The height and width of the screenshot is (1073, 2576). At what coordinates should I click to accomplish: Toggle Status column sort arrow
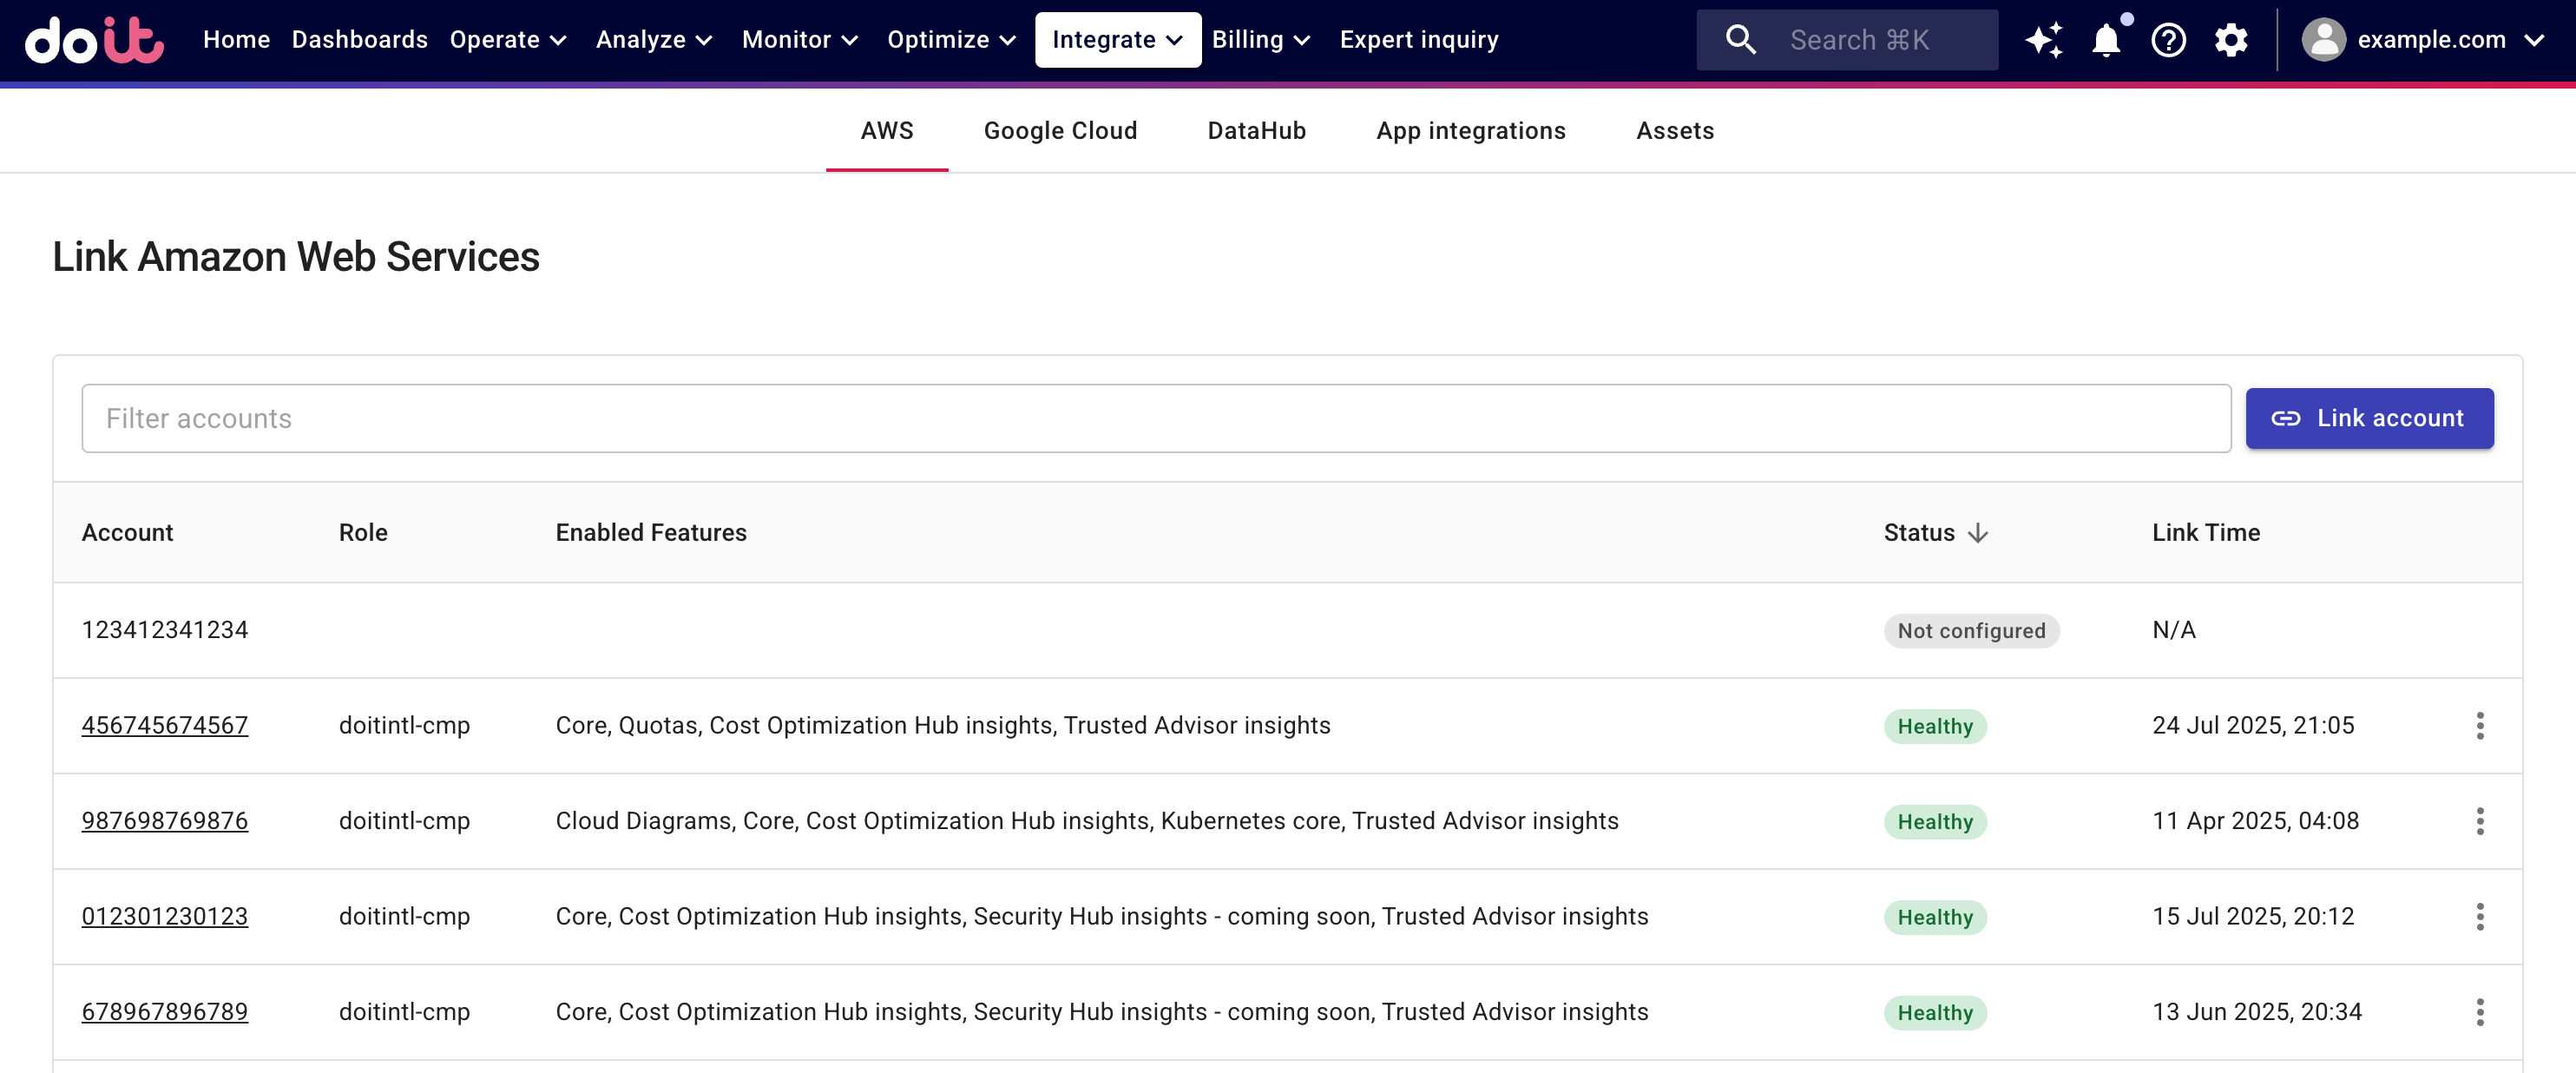(x=1977, y=533)
